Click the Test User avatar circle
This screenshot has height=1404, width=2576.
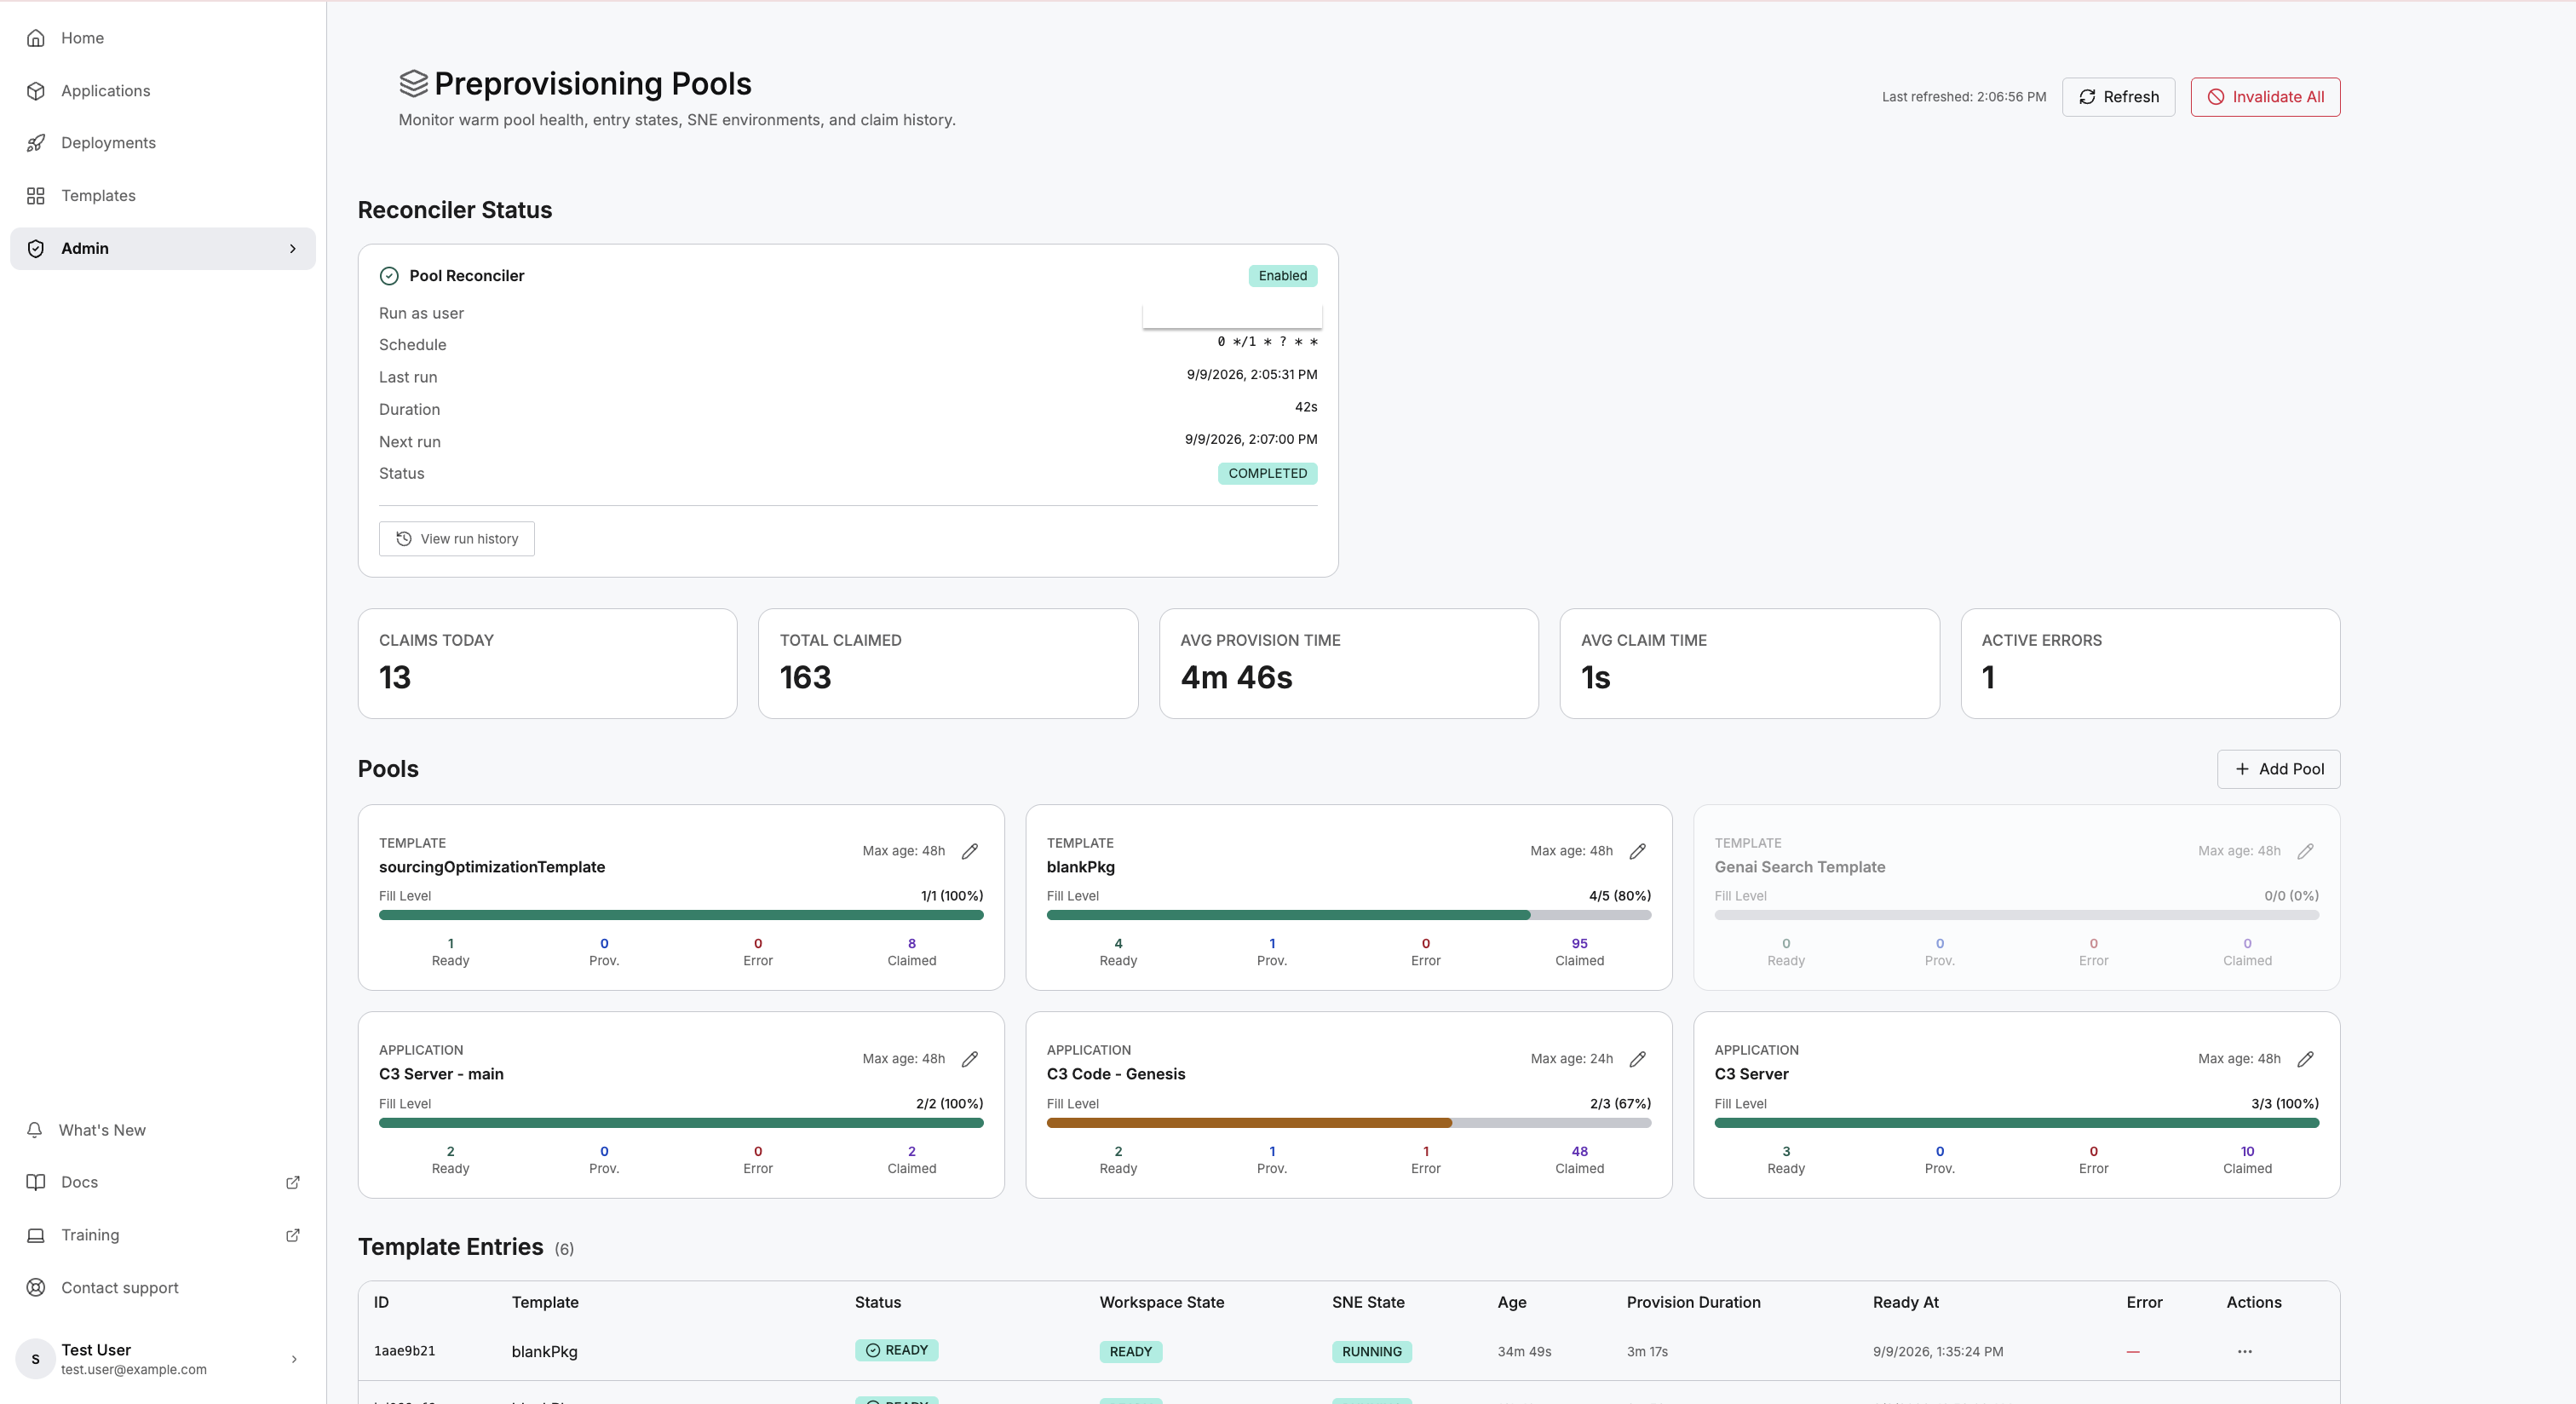[36, 1359]
